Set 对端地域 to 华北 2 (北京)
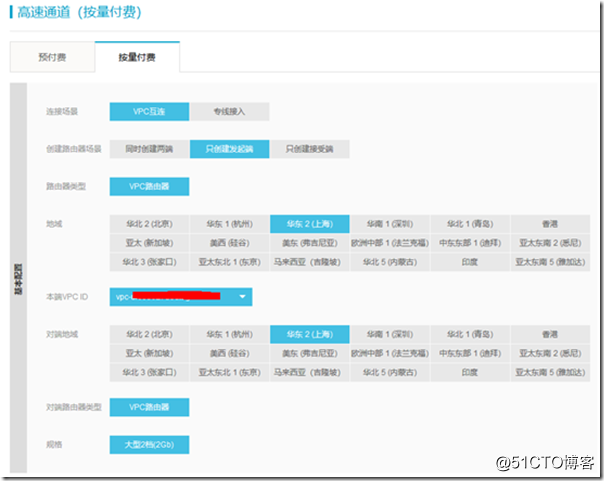This screenshot has width=604, height=481. pyautogui.click(x=149, y=334)
